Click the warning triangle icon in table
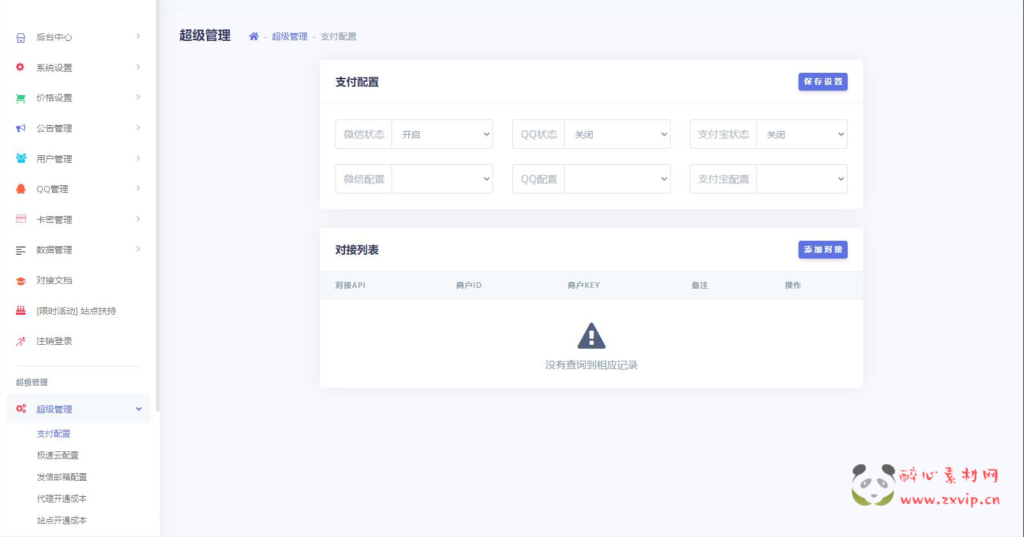The height and width of the screenshot is (537, 1024). [x=591, y=336]
